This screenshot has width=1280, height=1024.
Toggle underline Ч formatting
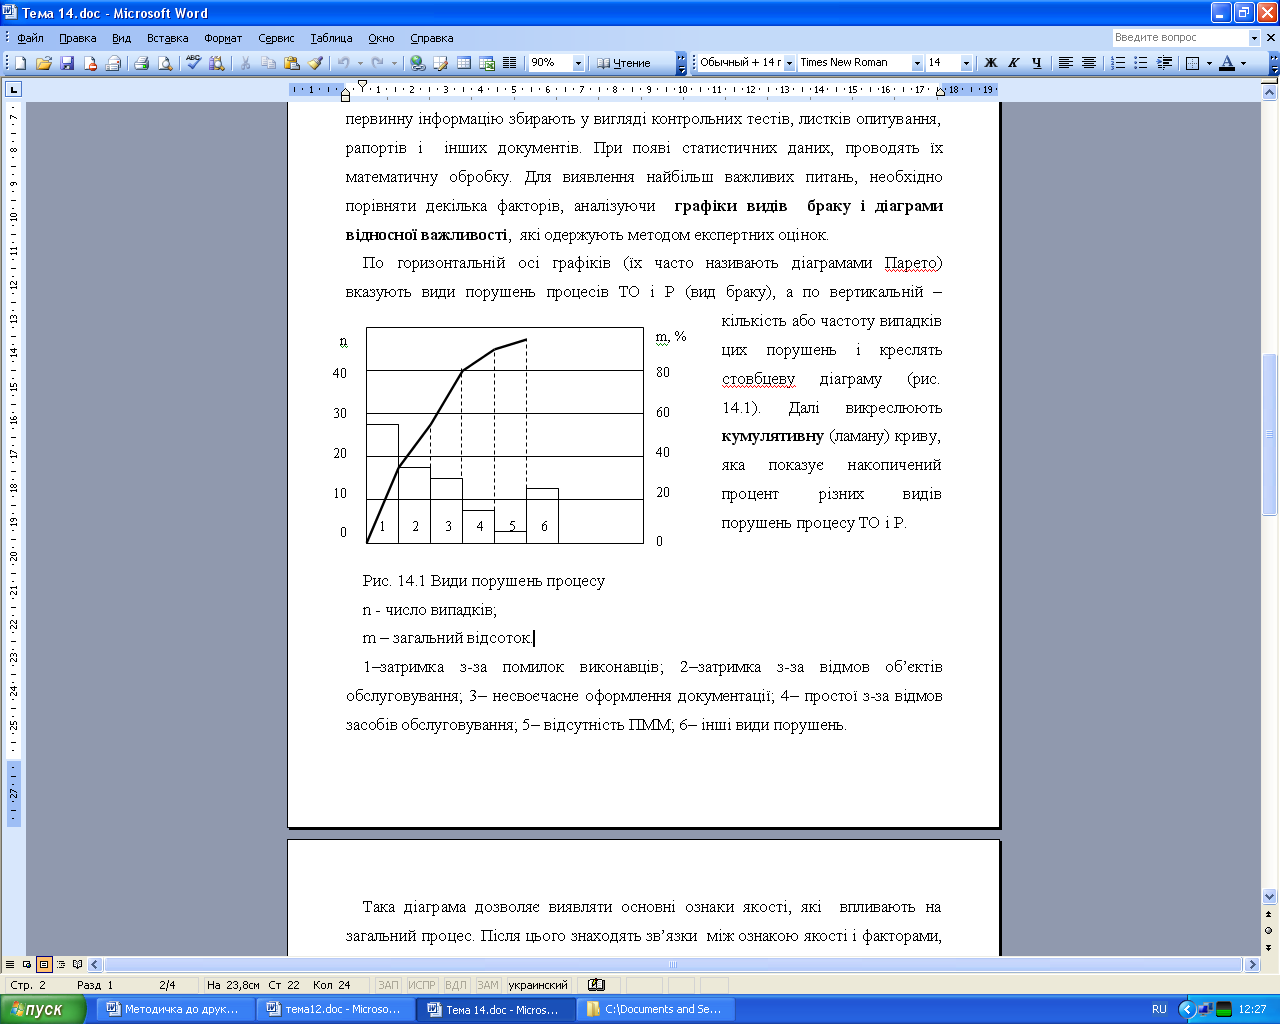[1037, 63]
